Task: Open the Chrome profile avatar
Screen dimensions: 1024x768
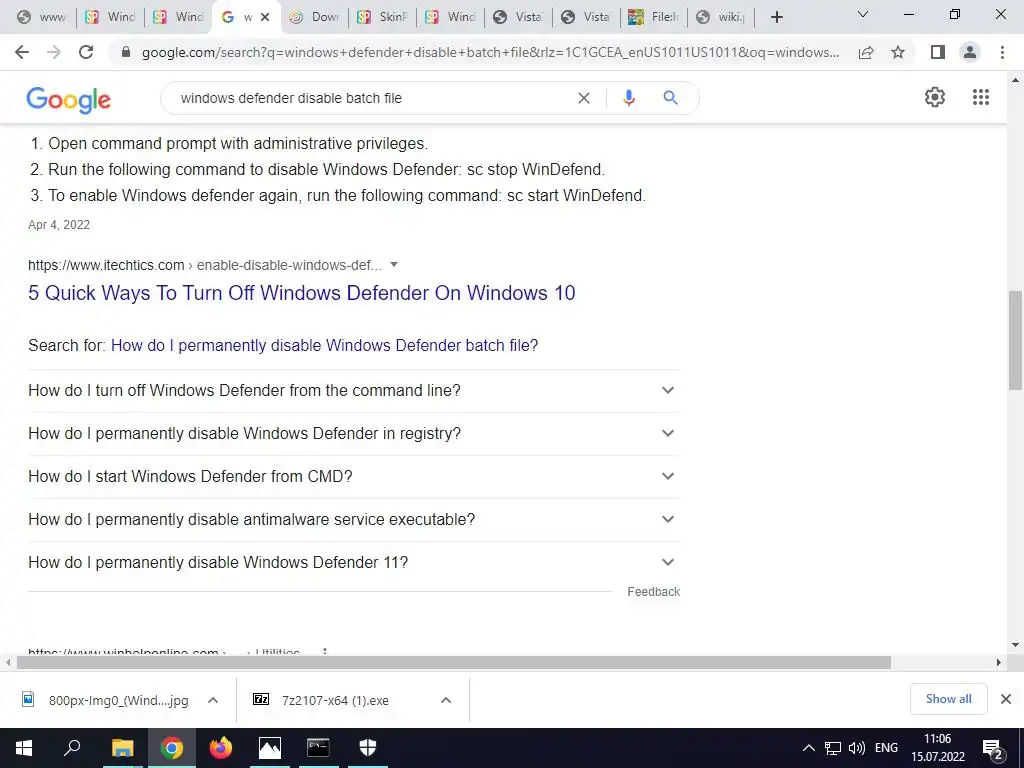Action: [970, 52]
